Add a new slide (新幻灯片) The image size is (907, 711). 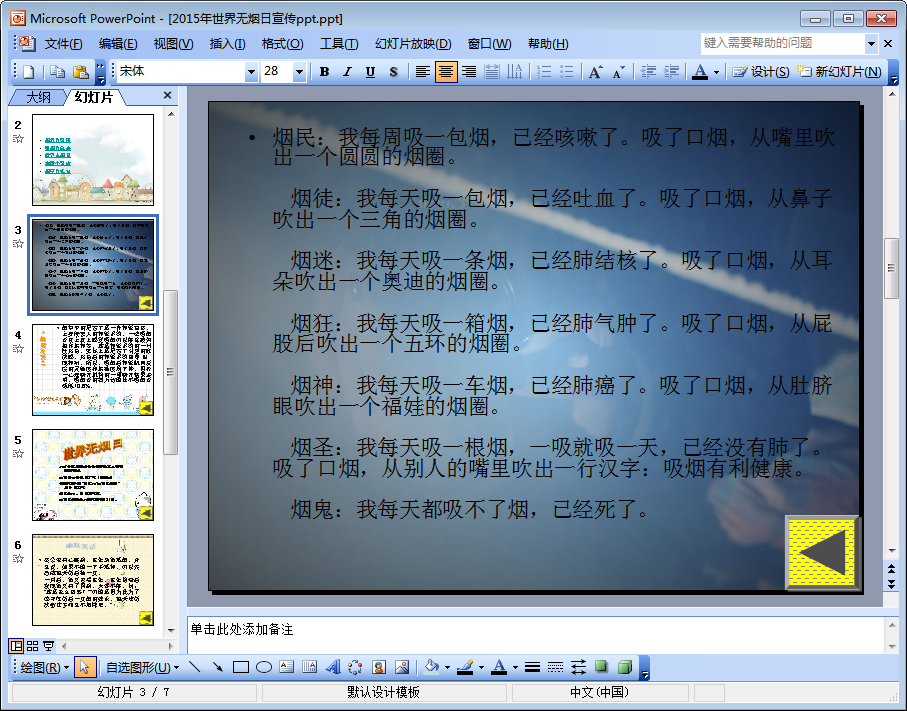839,72
